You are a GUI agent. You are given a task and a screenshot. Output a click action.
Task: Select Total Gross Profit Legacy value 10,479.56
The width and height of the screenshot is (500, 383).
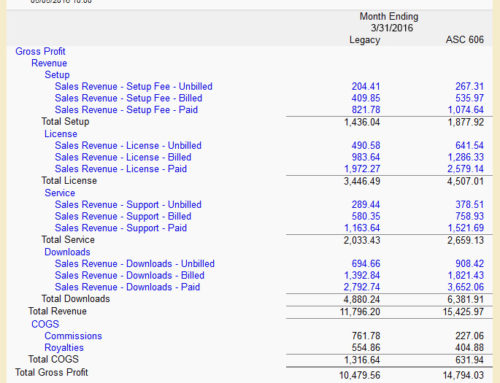click(360, 375)
